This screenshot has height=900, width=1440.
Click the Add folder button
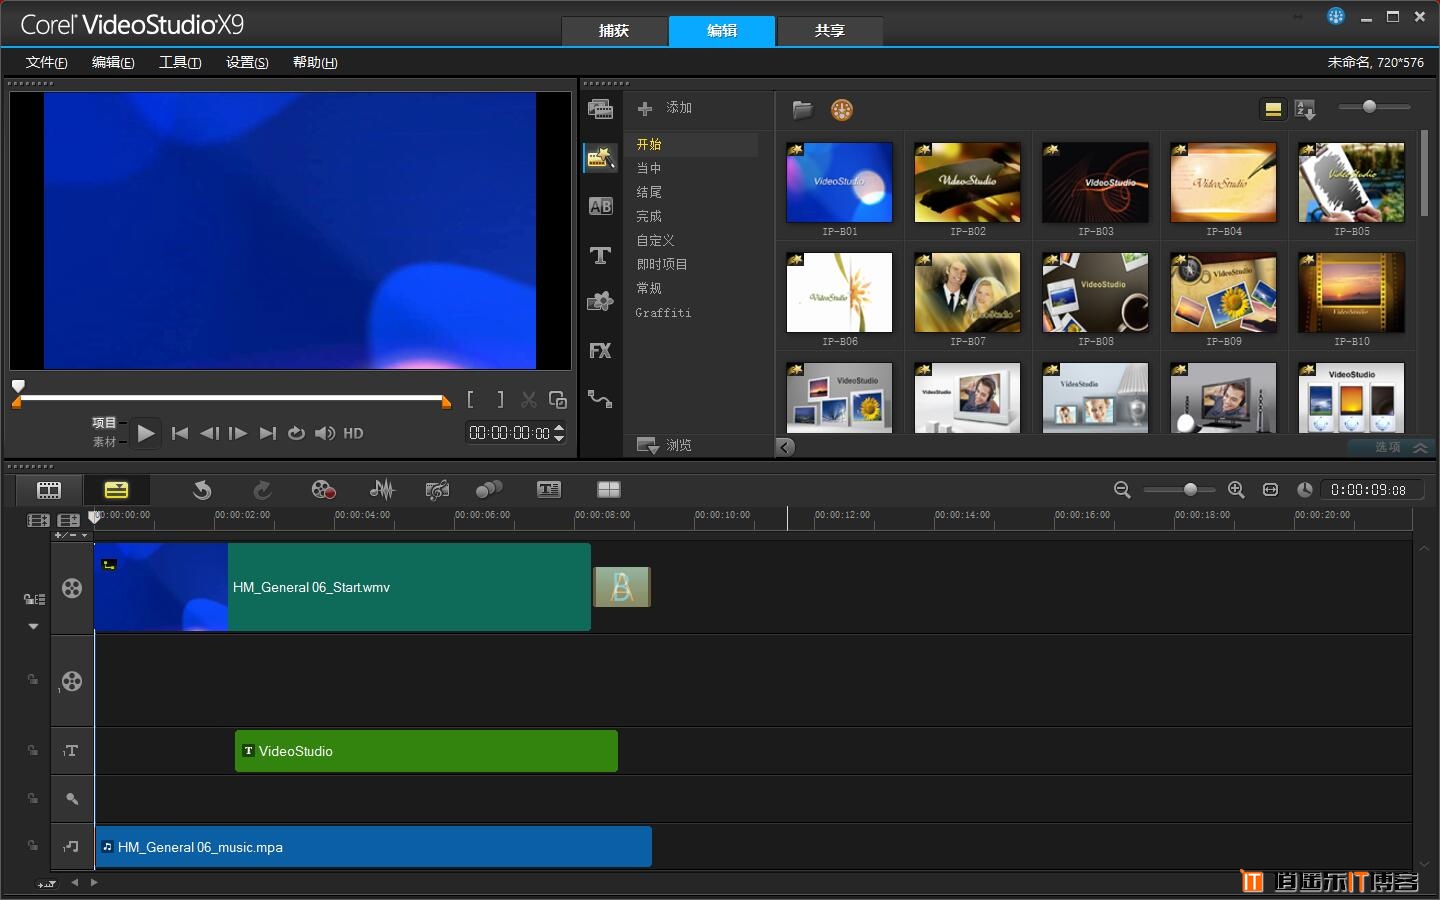click(x=665, y=108)
